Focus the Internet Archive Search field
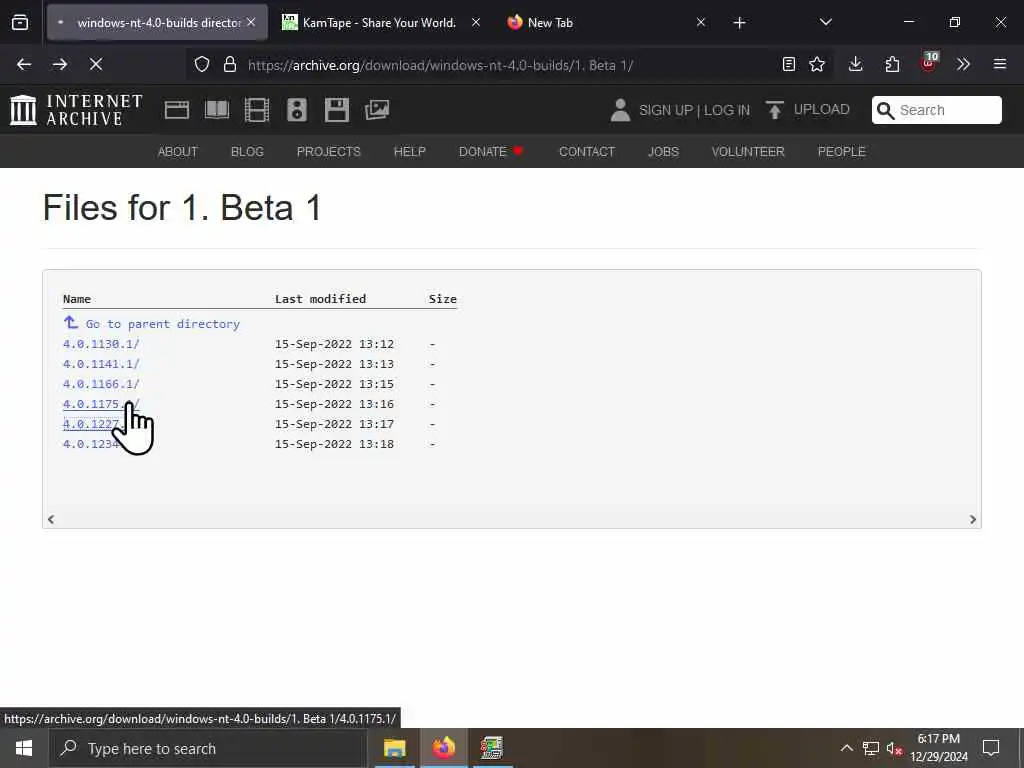1024x768 pixels. pos(936,110)
